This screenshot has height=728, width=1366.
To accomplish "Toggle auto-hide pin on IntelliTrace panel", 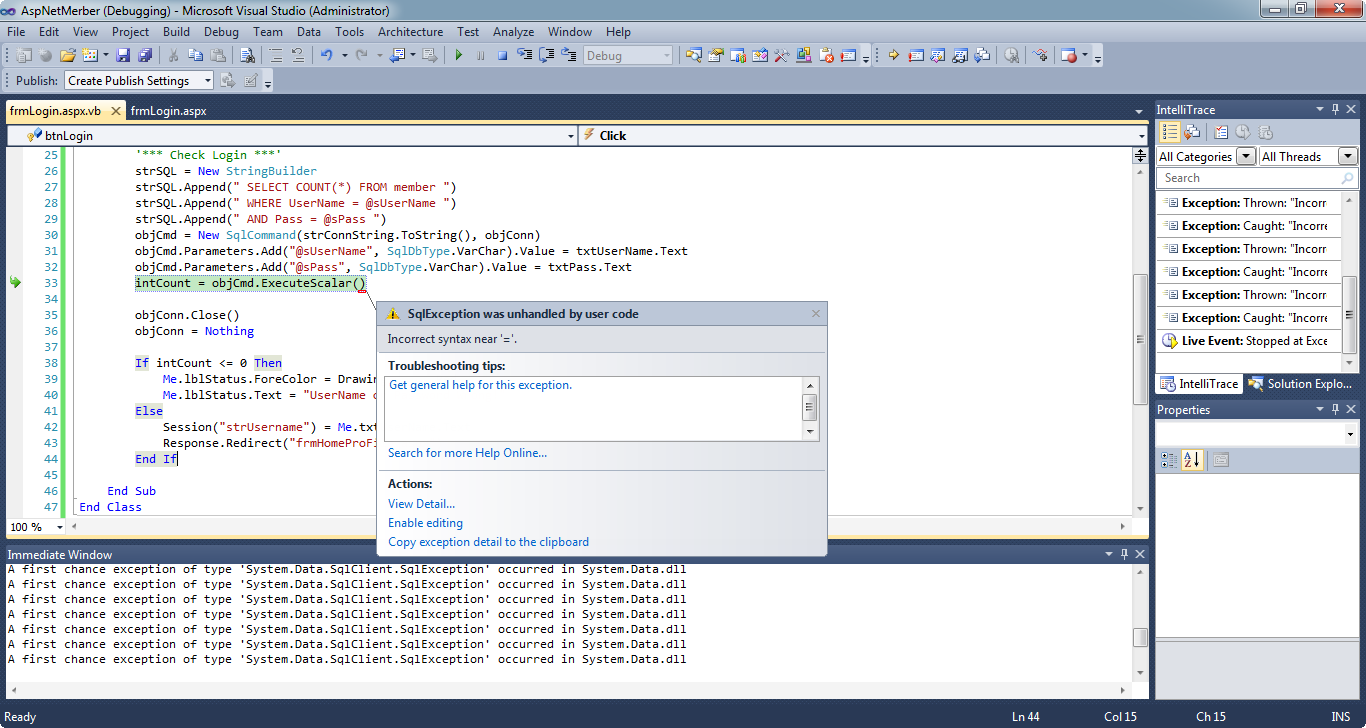I will [x=1335, y=109].
